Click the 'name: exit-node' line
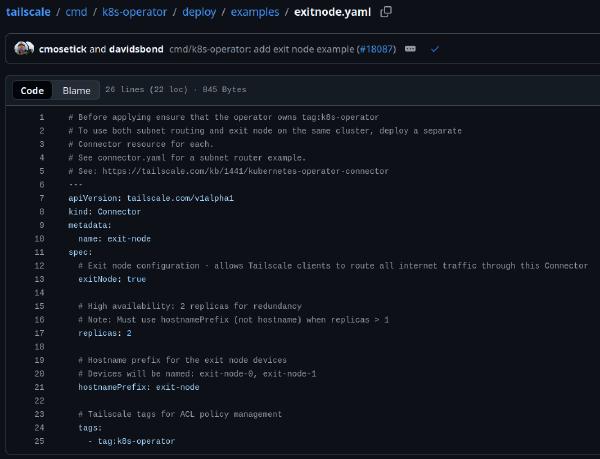600x459 pixels. point(114,239)
